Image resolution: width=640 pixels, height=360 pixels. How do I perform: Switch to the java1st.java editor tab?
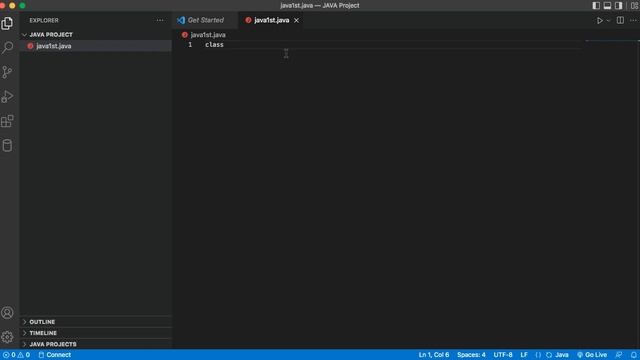[x=271, y=20]
